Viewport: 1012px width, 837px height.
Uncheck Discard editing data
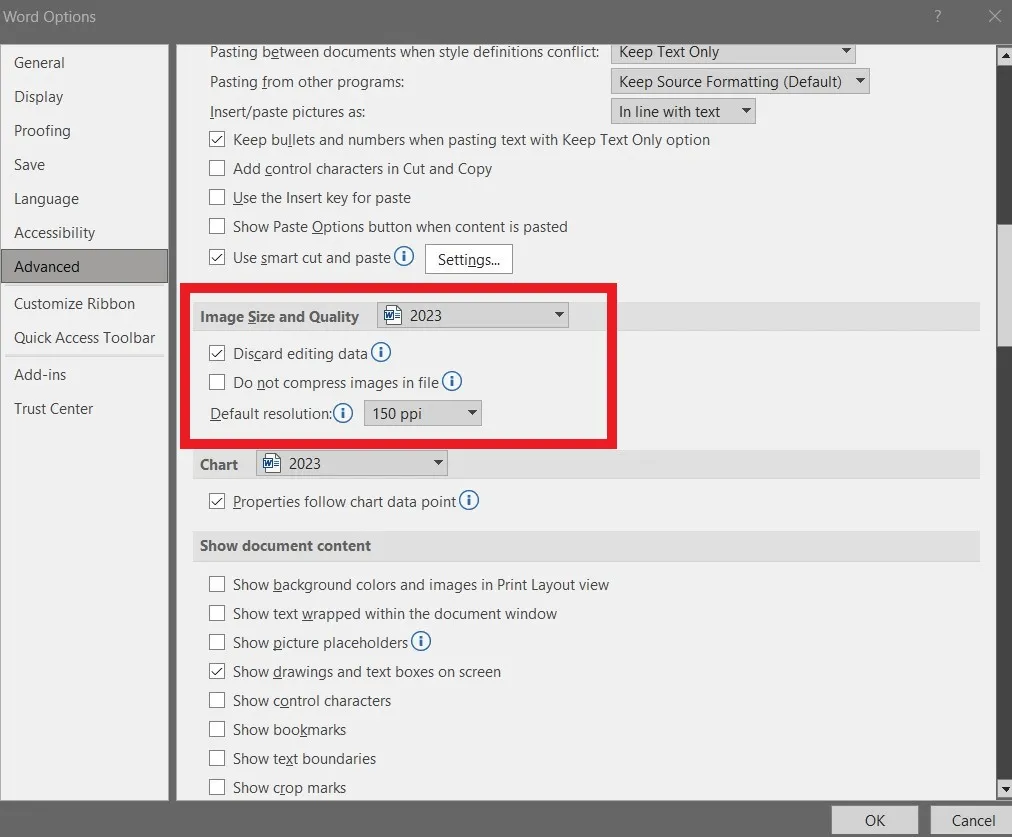point(217,353)
